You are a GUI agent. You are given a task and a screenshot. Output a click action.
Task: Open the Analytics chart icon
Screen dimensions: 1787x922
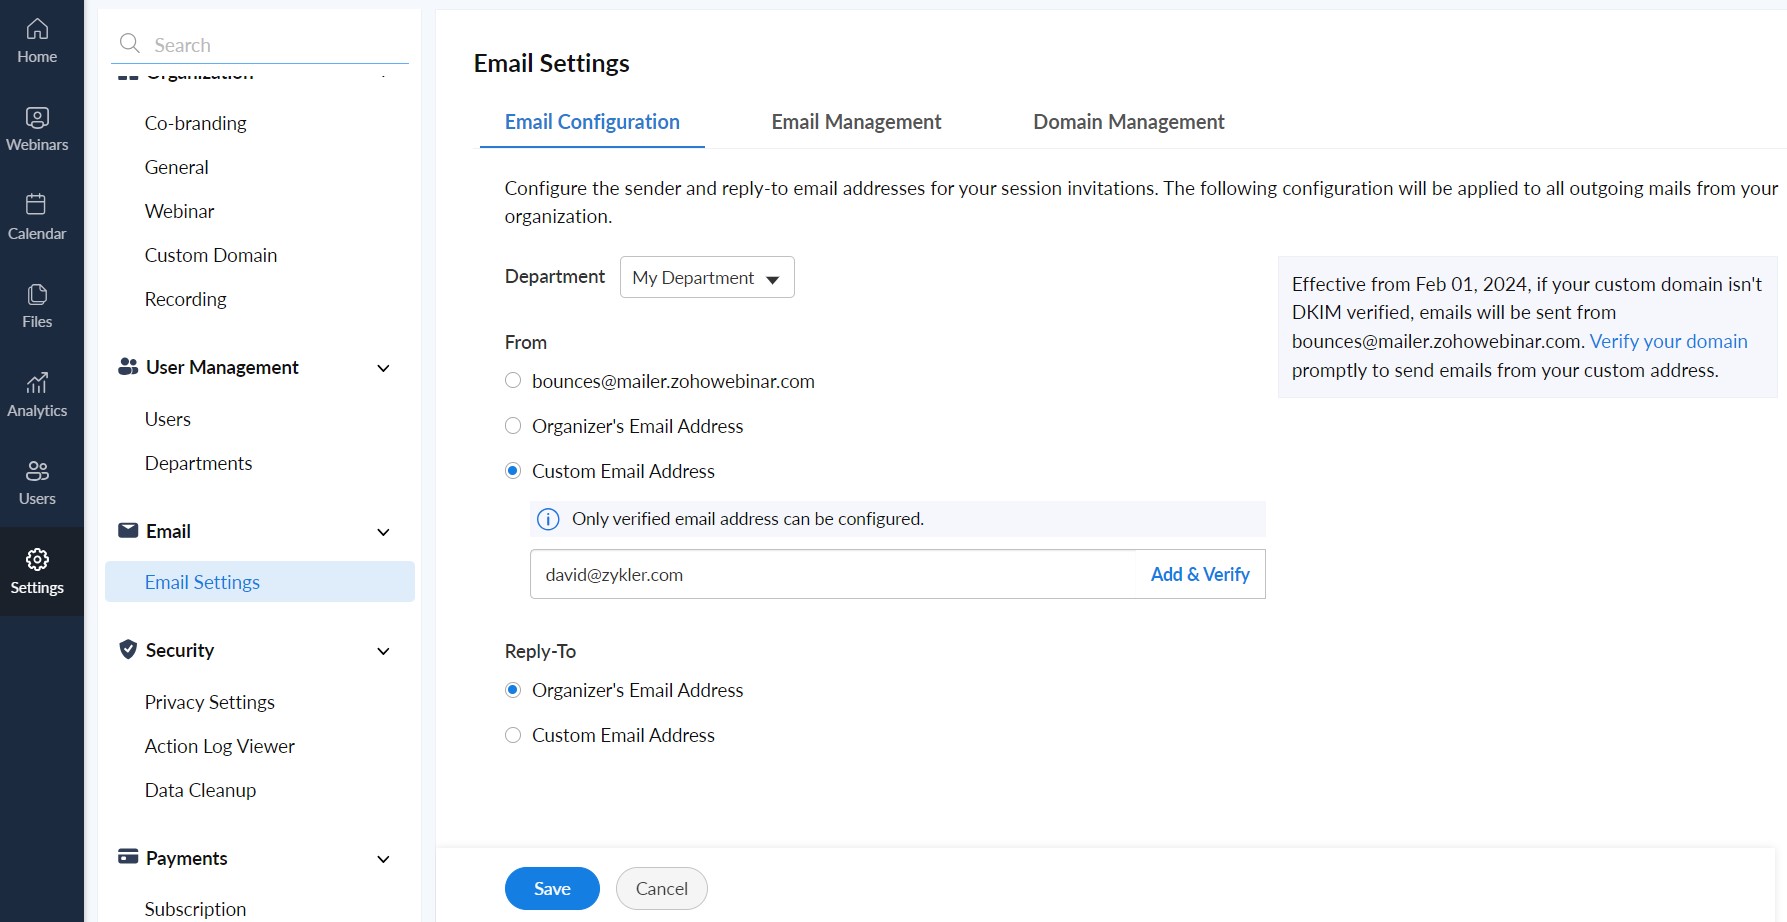[x=37, y=382]
